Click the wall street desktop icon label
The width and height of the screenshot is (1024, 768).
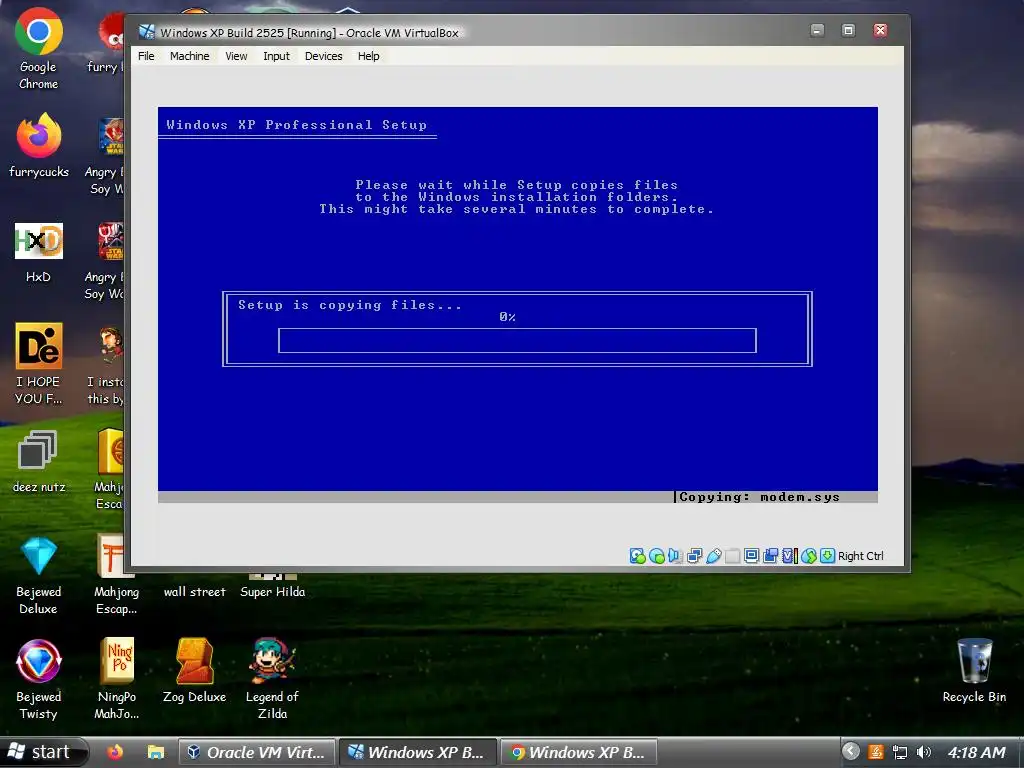tap(195, 592)
